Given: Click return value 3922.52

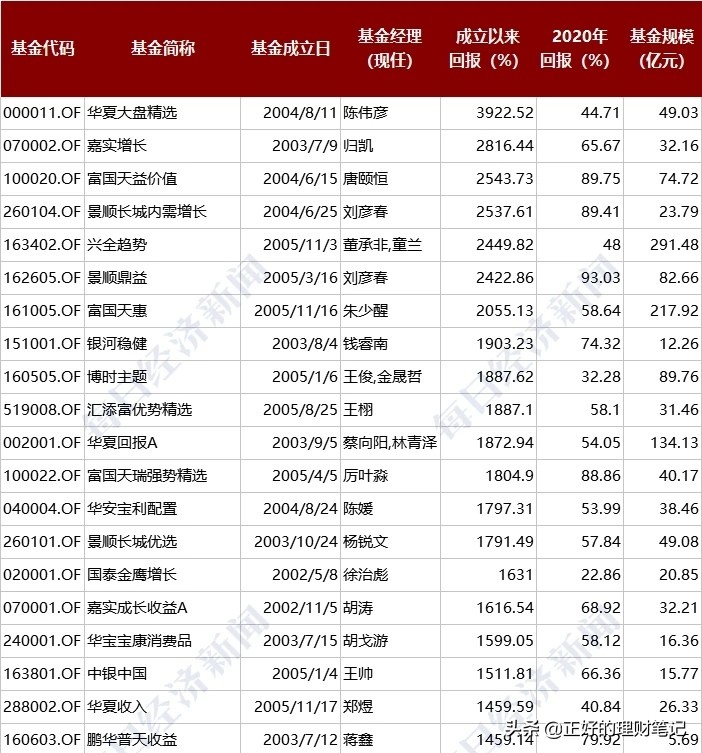Looking at the screenshot, I should (x=505, y=113).
